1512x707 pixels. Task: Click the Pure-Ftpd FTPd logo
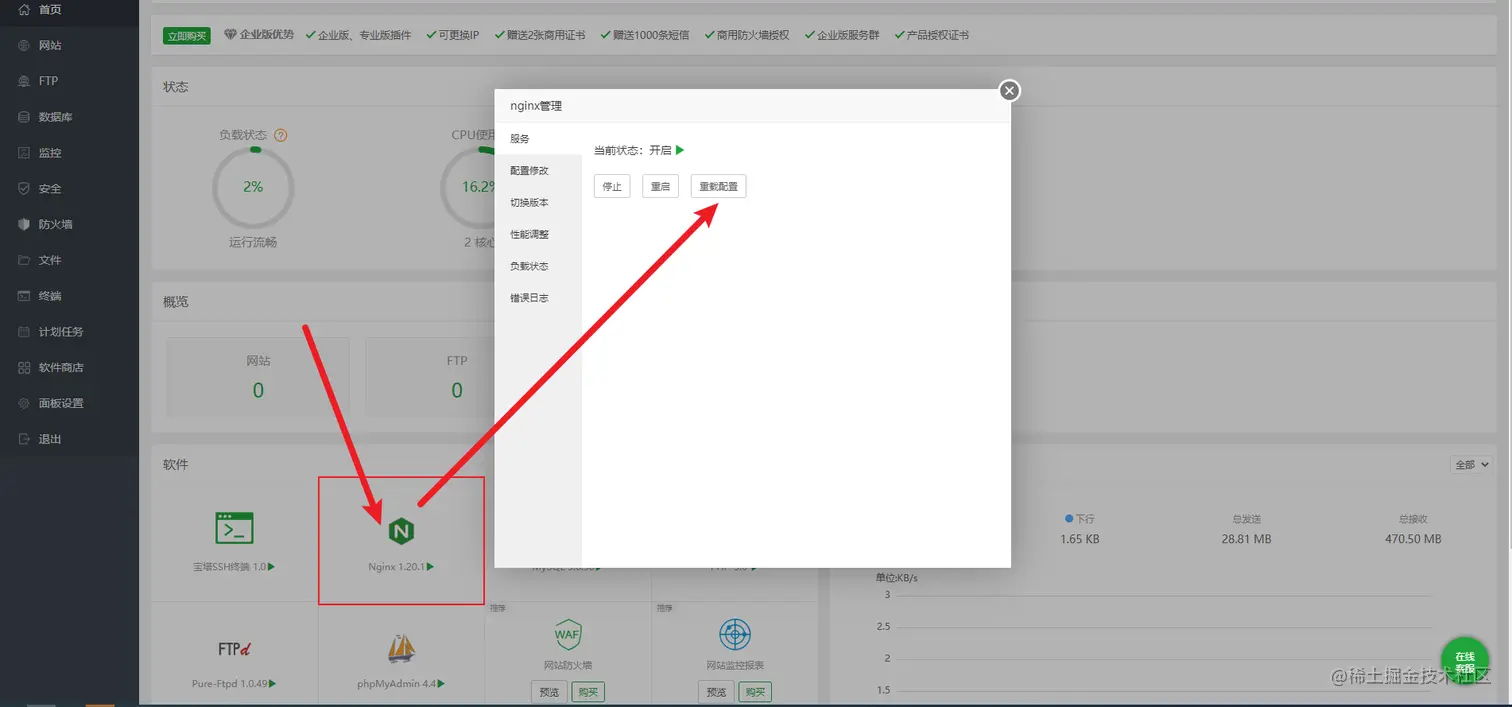[234, 649]
